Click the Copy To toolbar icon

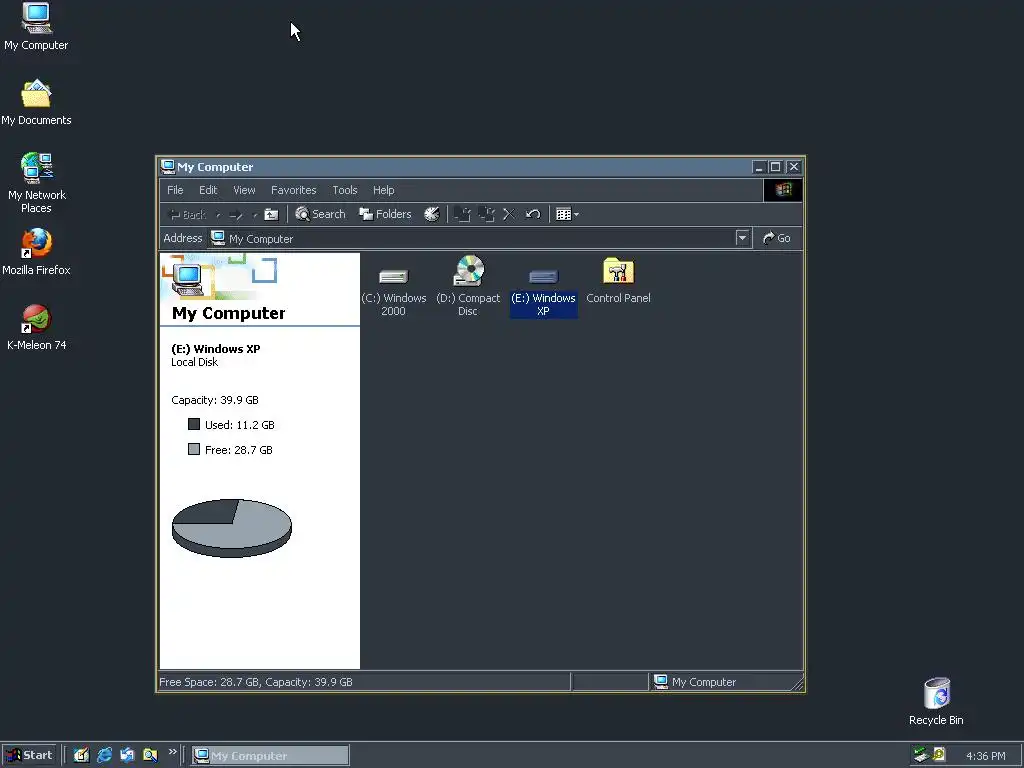[486, 214]
